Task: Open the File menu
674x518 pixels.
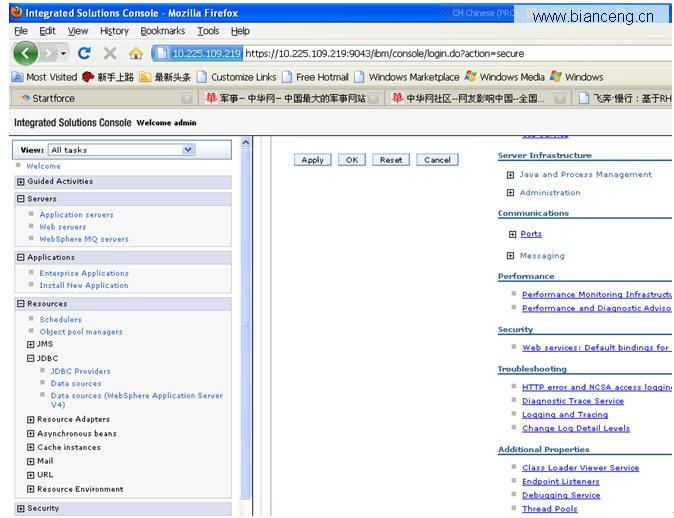Action: [21, 31]
